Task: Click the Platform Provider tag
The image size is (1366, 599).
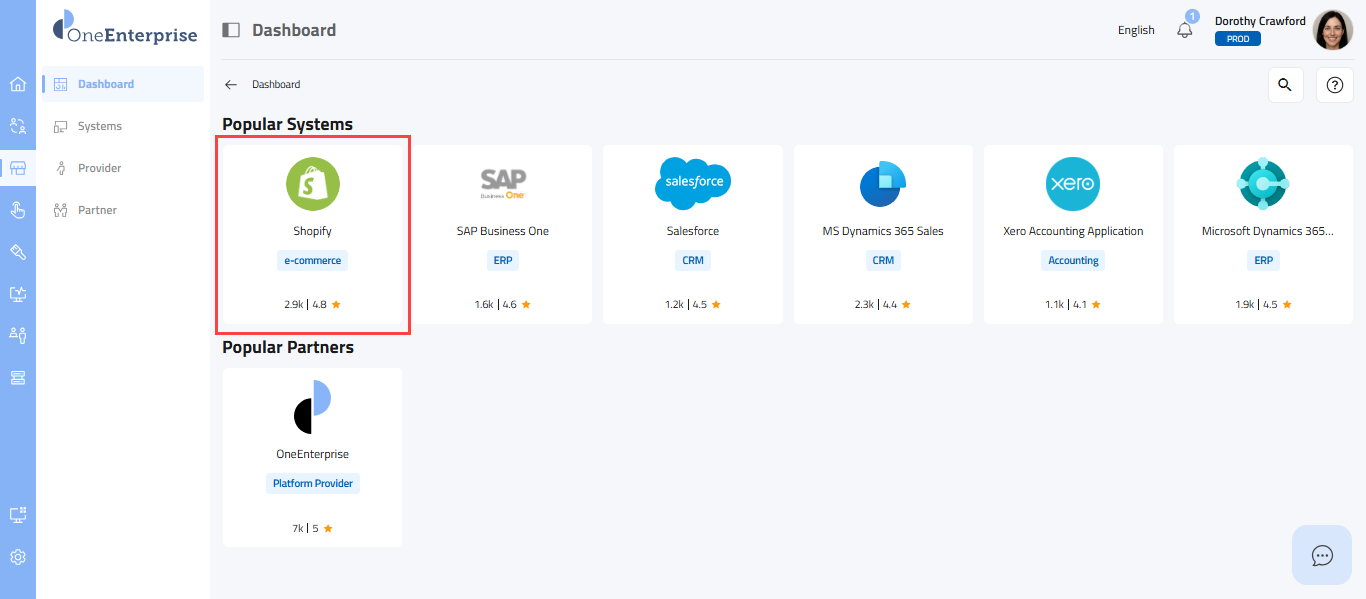Action: (x=313, y=483)
